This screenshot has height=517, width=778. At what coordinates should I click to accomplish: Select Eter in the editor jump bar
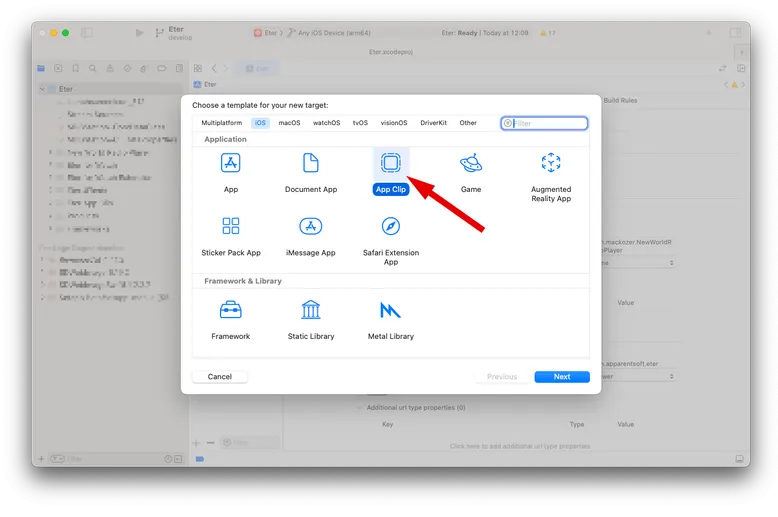[x=205, y=84]
